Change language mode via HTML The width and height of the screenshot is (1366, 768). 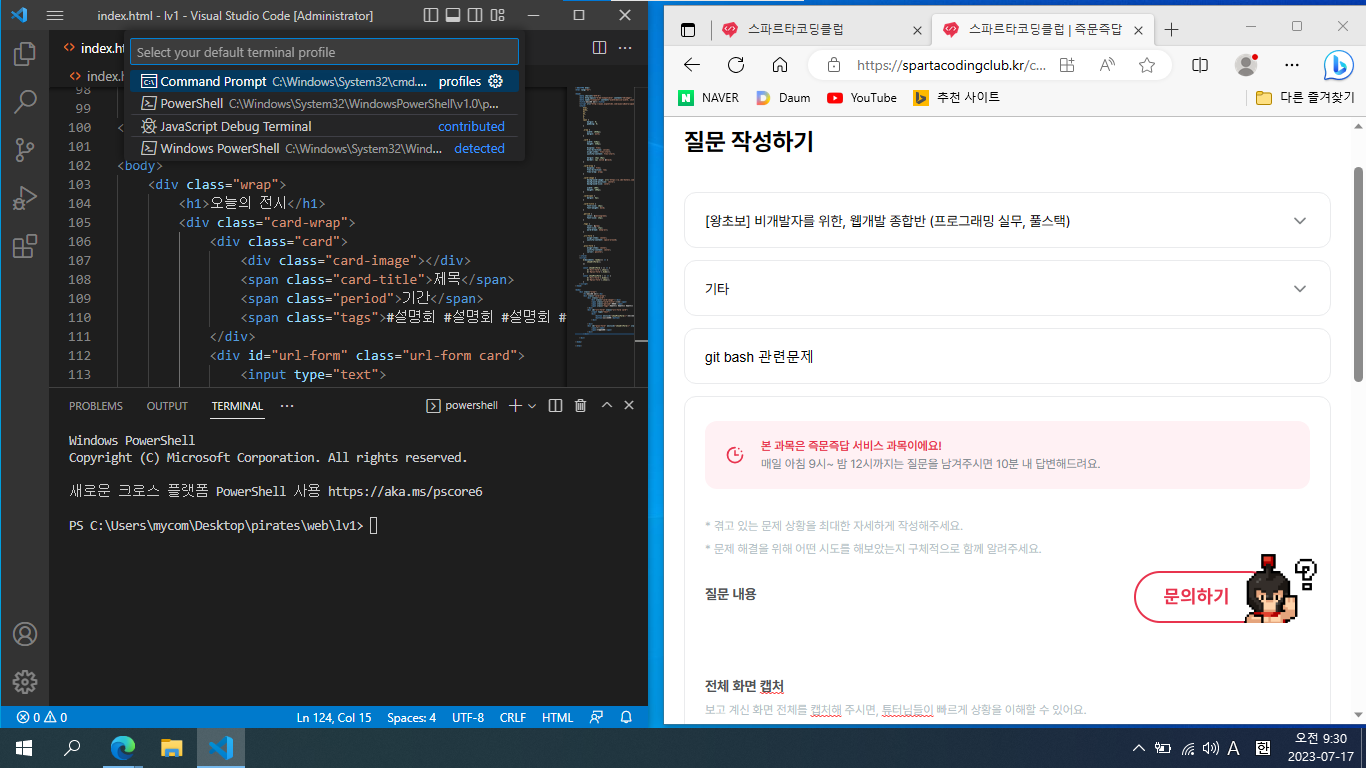(557, 717)
